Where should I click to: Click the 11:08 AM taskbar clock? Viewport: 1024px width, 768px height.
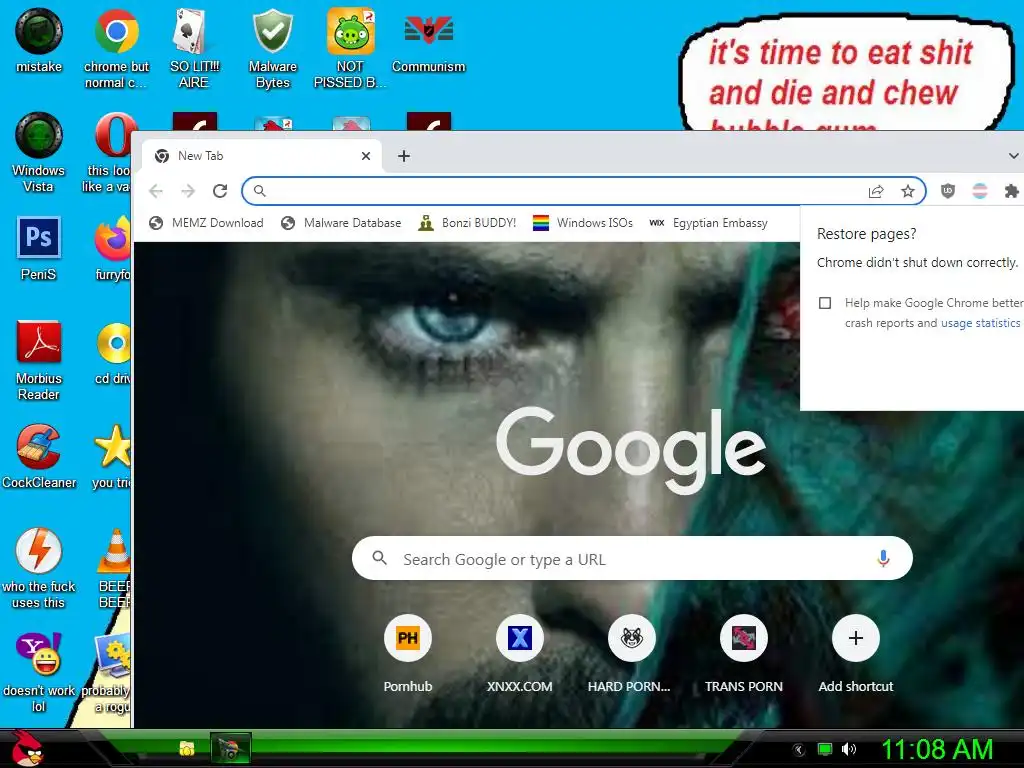coord(937,749)
